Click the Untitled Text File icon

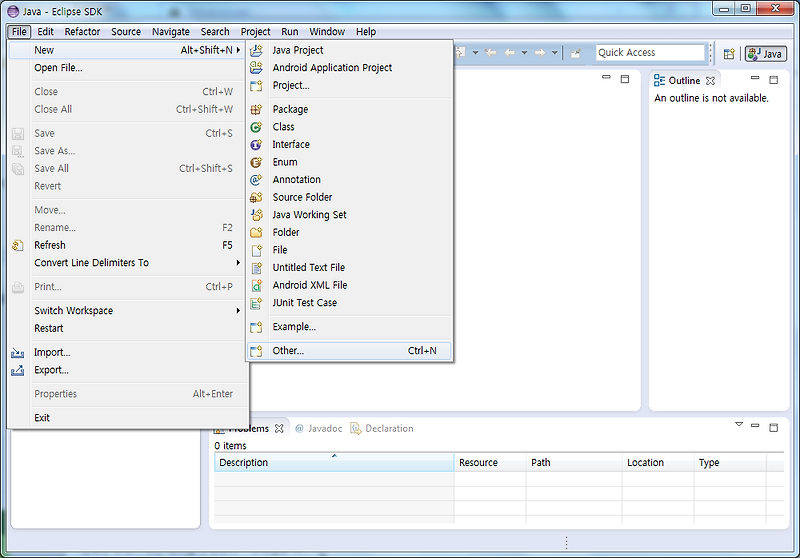pyautogui.click(x=256, y=268)
